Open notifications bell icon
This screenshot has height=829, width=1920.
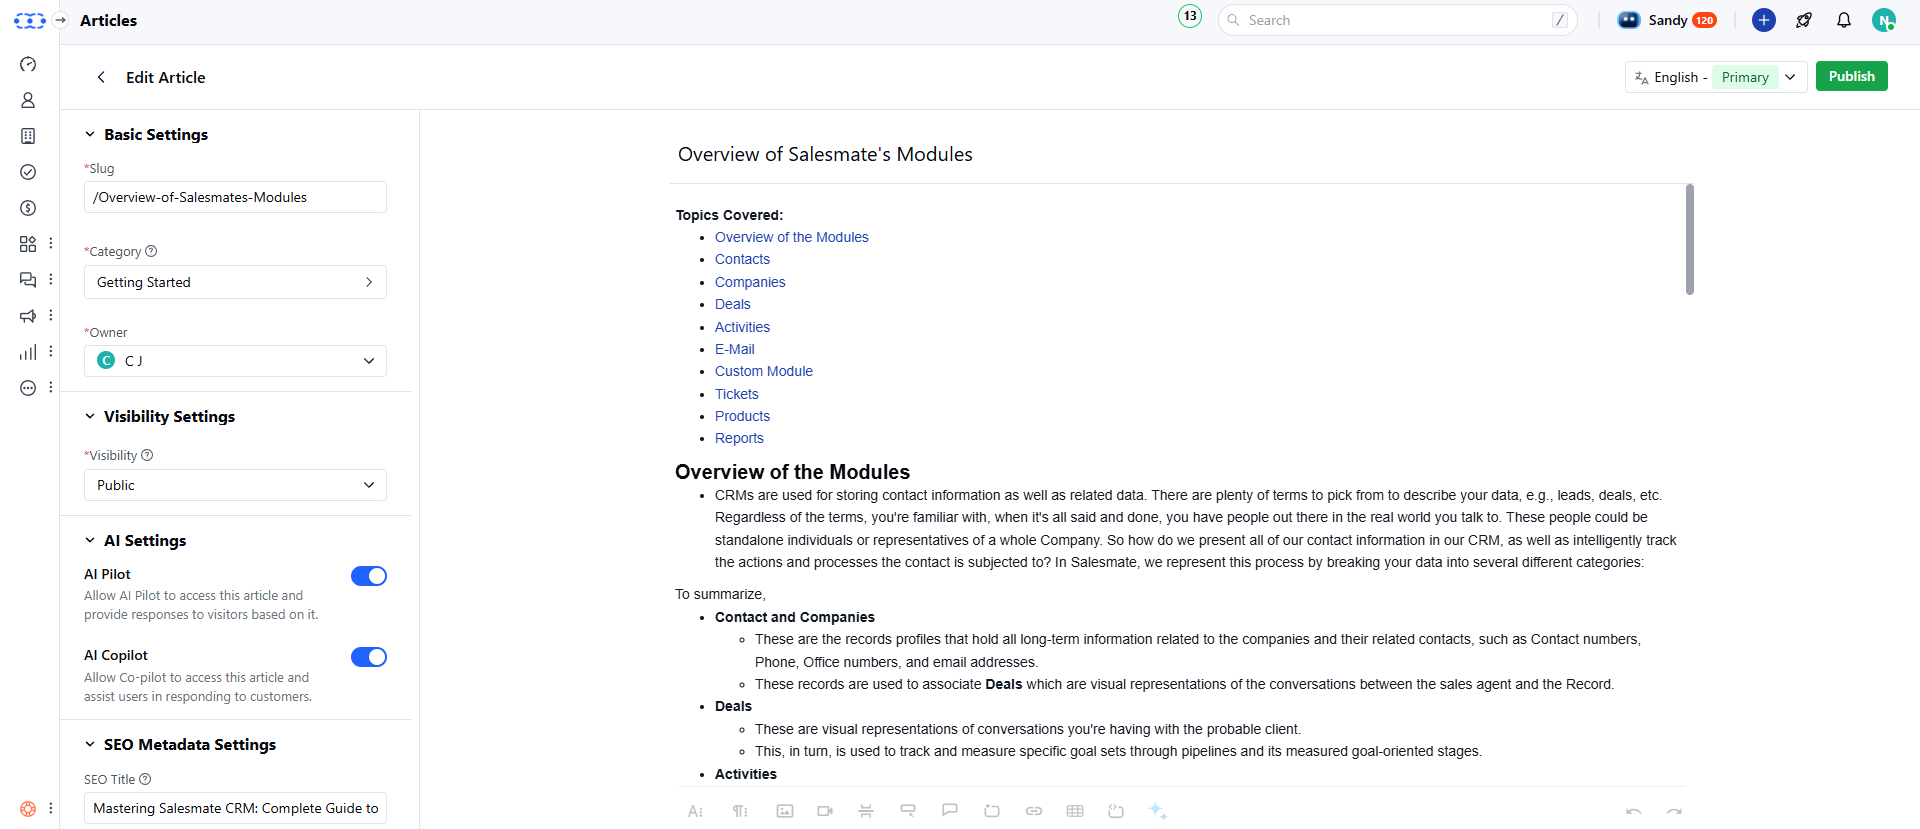click(x=1844, y=20)
